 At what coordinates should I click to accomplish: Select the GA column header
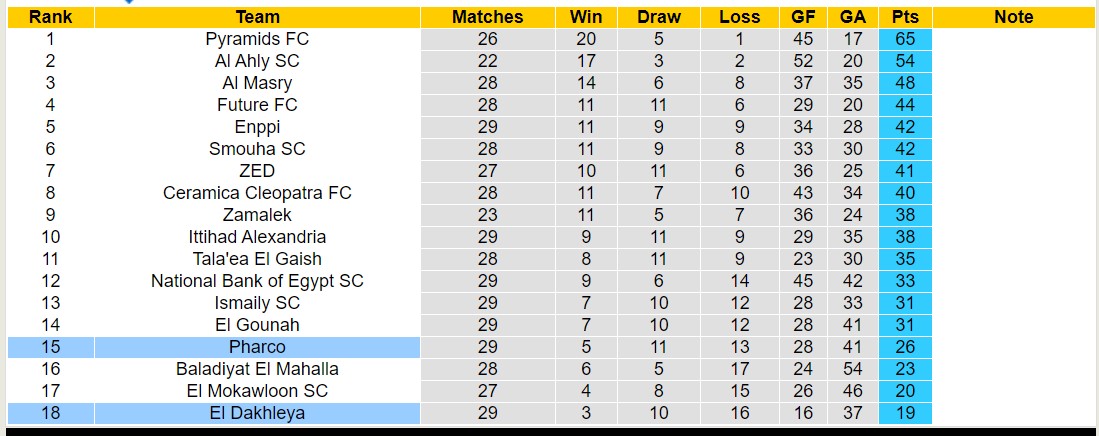point(853,17)
